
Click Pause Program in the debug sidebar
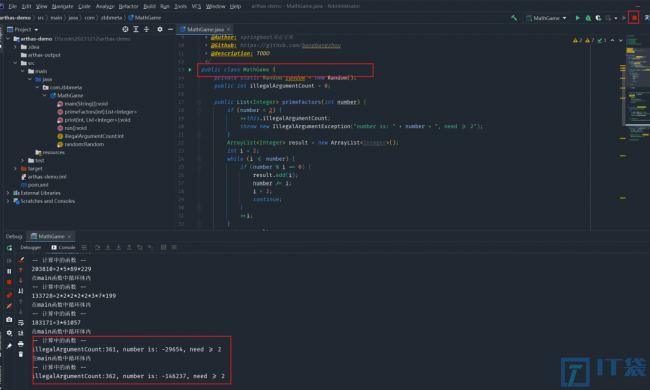[x=9, y=271]
